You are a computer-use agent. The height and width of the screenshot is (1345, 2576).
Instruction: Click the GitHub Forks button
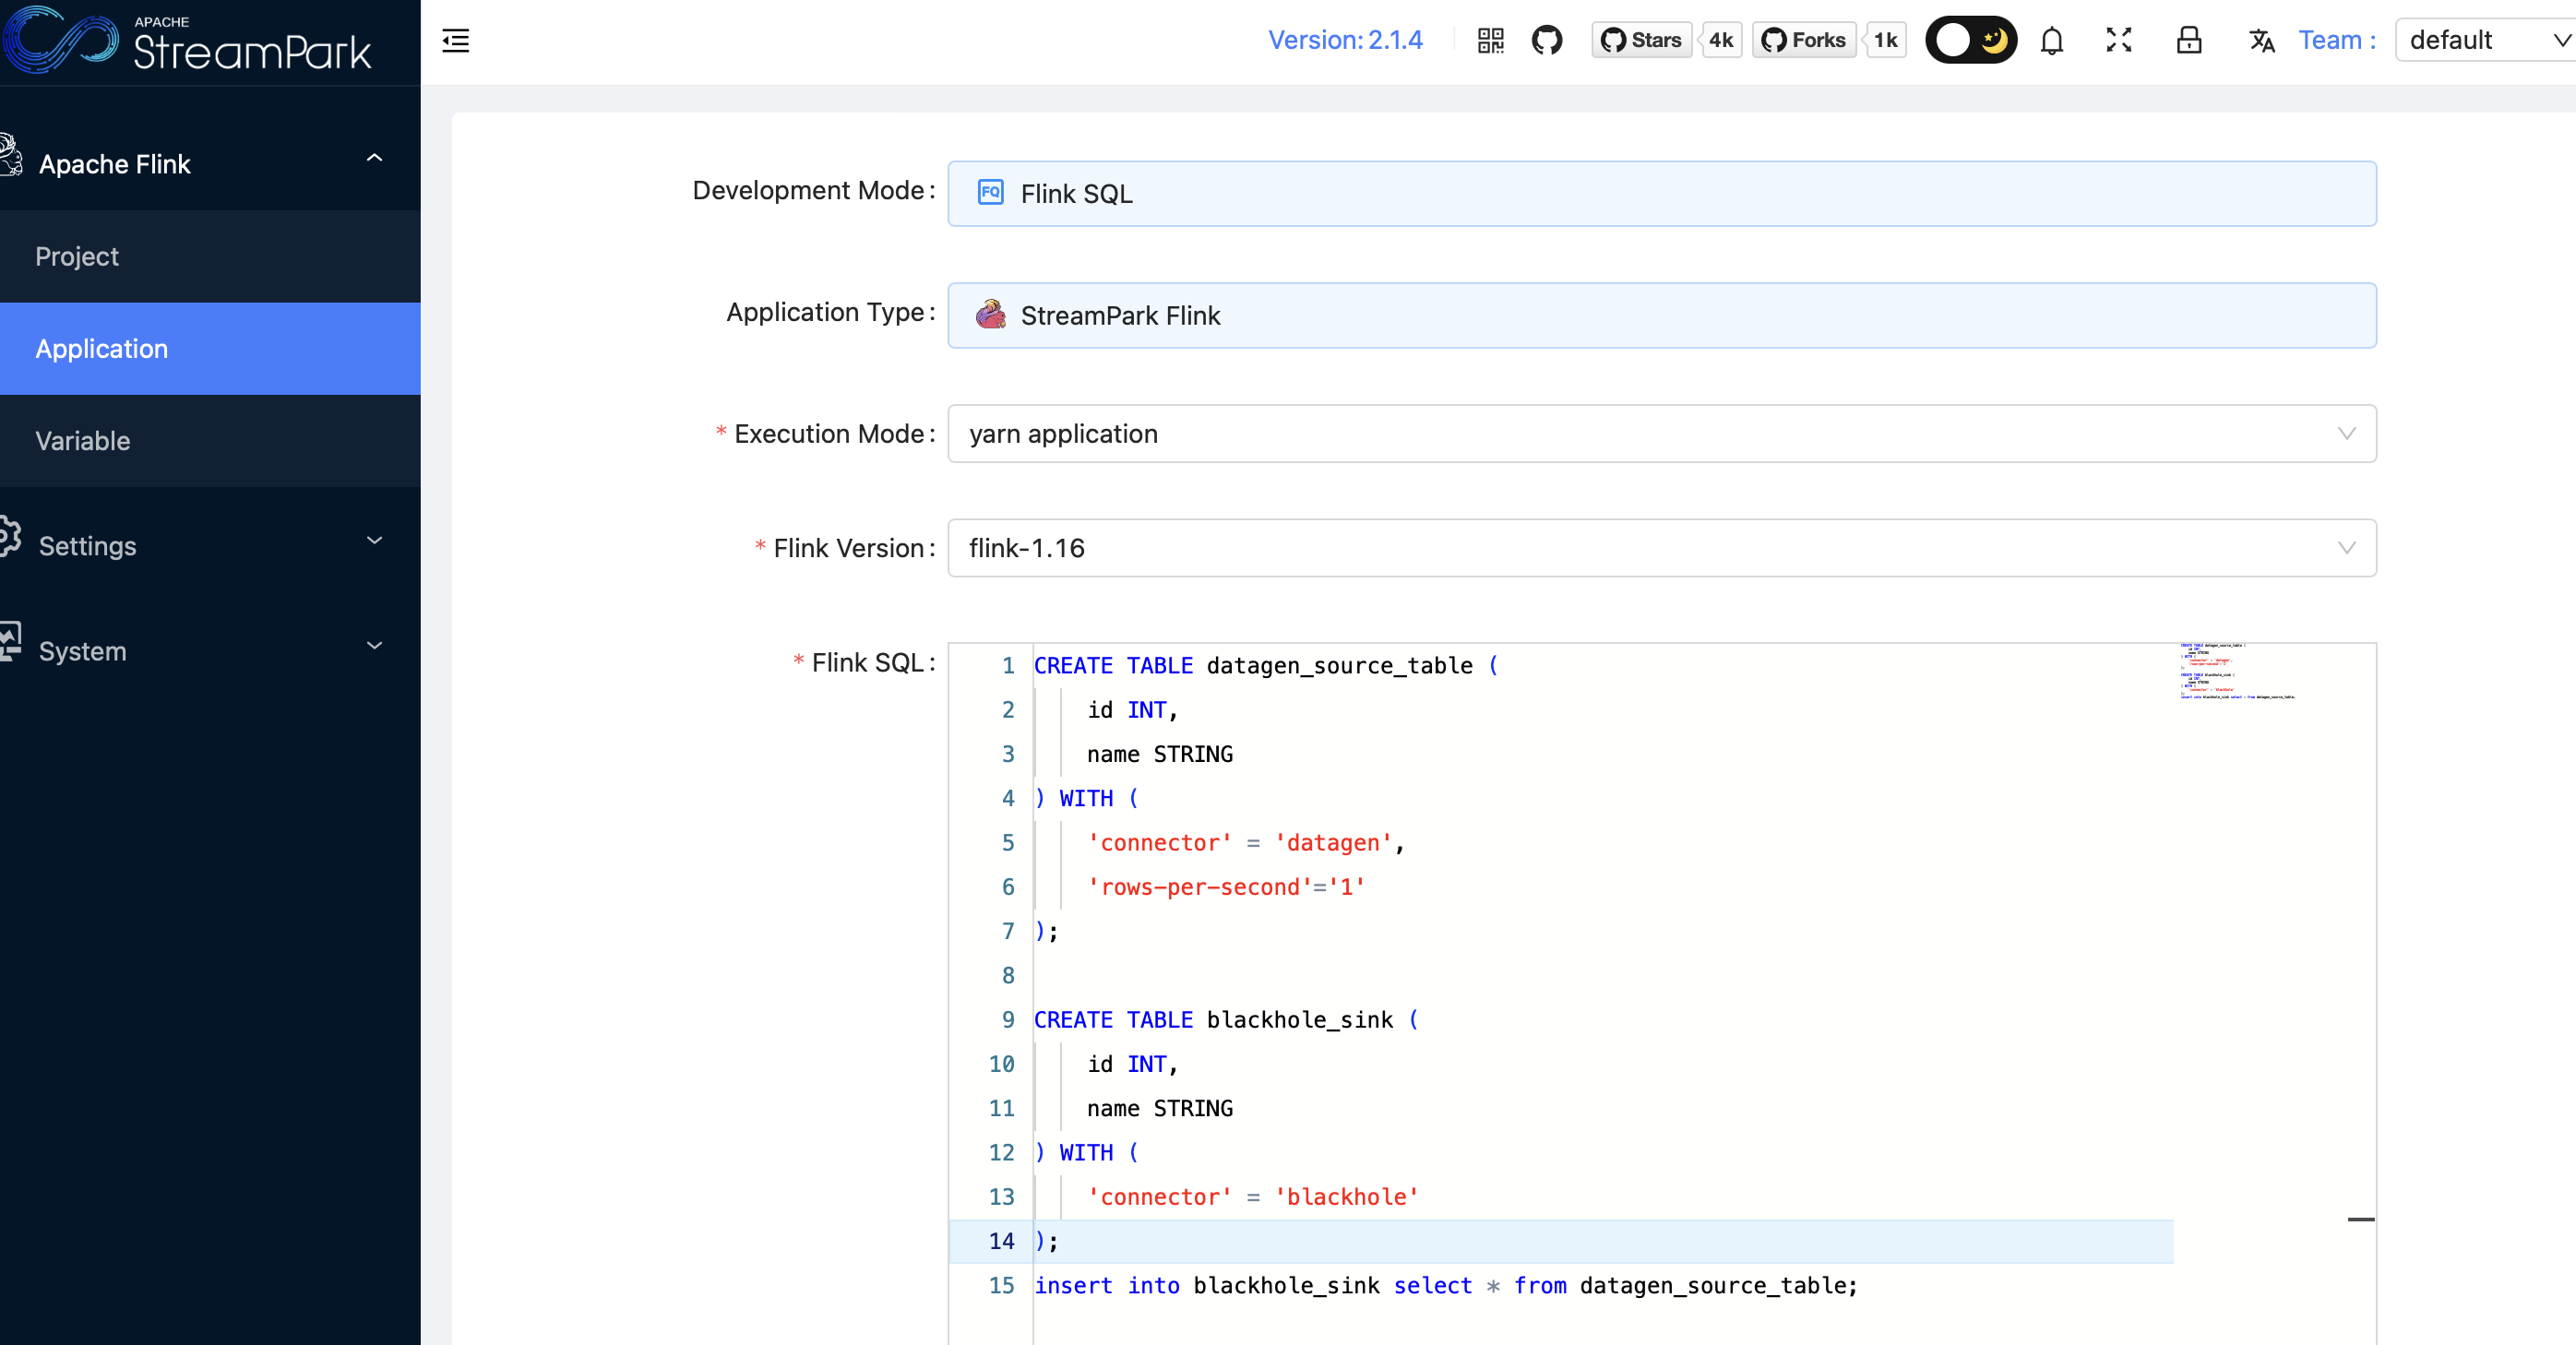pyautogui.click(x=1804, y=41)
